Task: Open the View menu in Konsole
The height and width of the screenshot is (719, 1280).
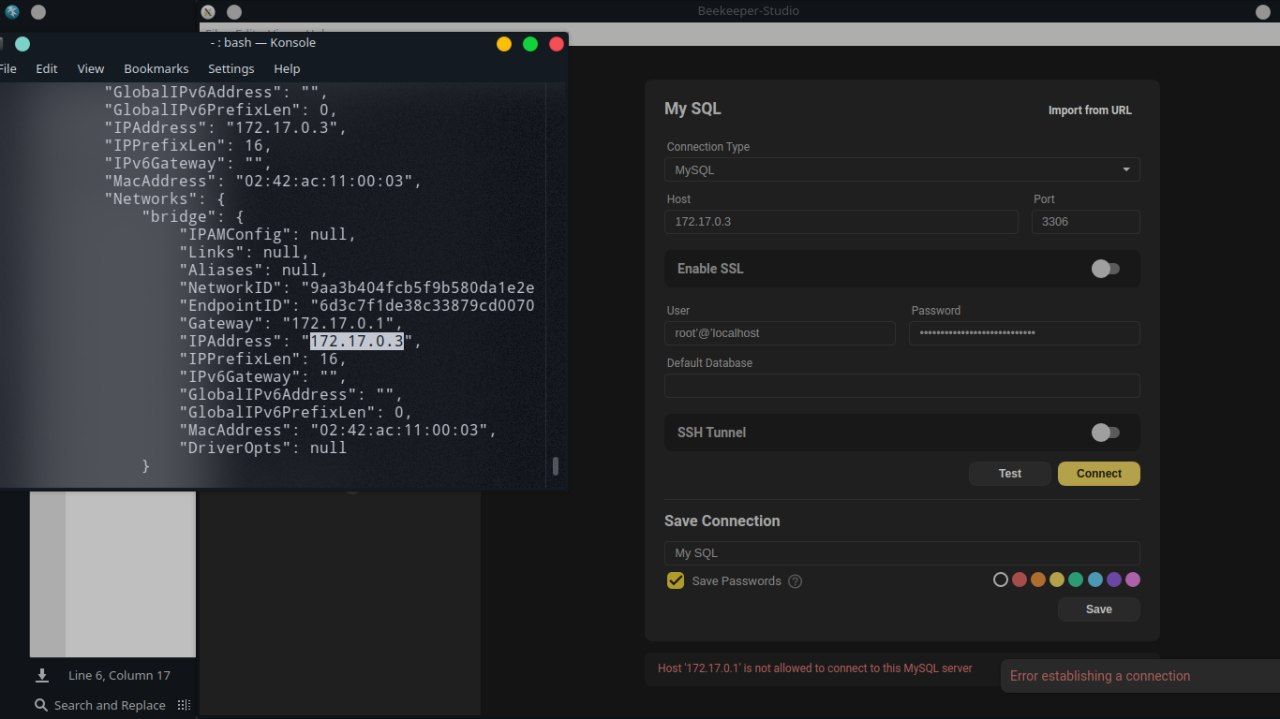Action: point(91,69)
